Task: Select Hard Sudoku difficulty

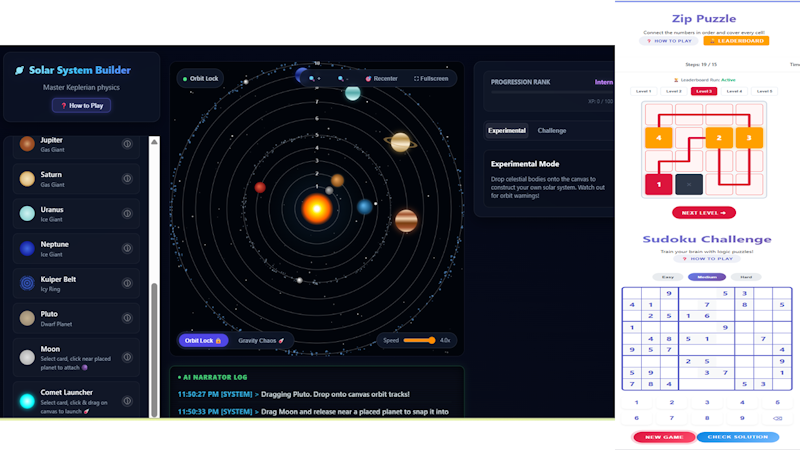Action: pos(746,277)
